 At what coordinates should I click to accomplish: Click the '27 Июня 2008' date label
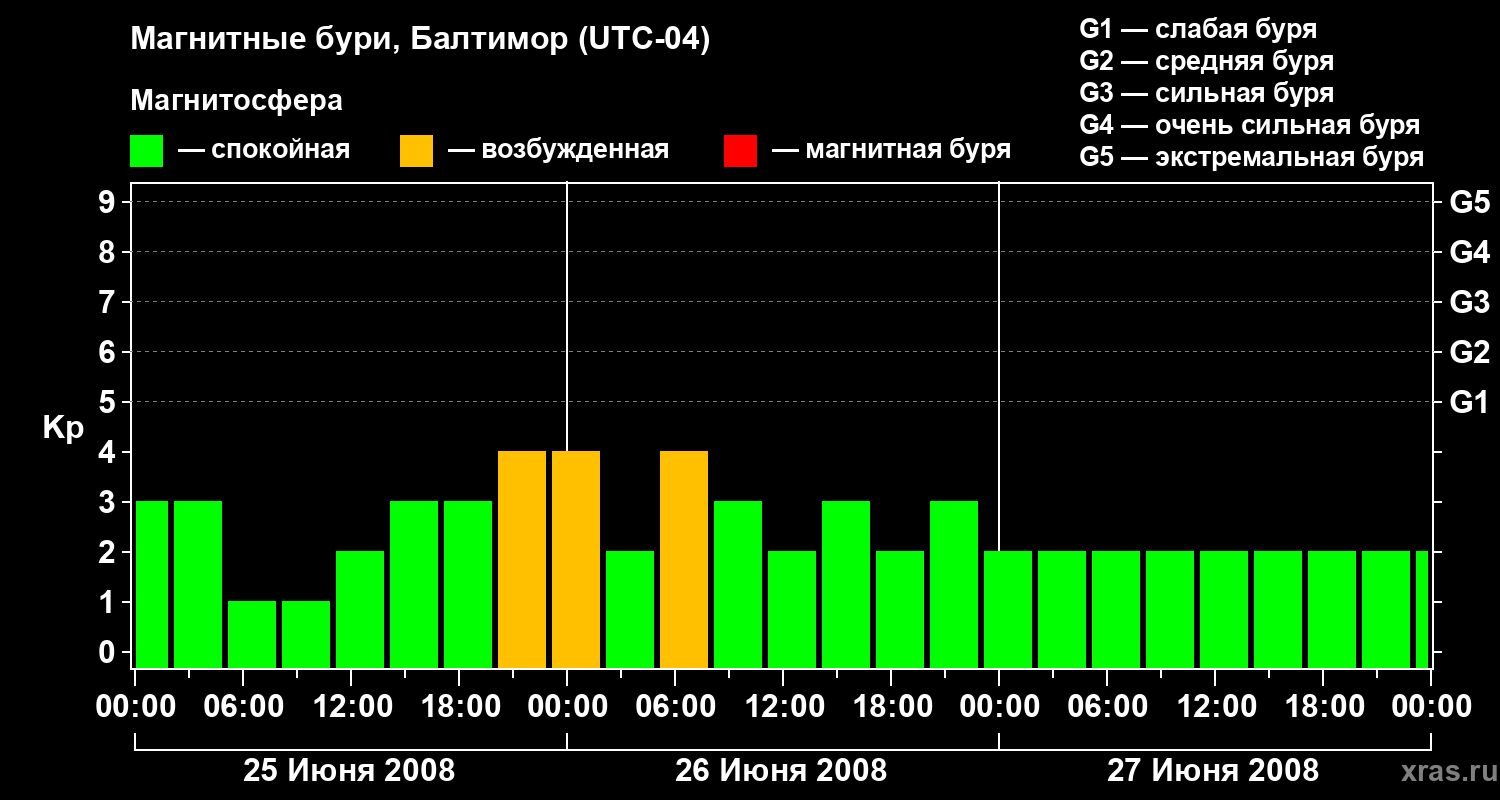pyautogui.click(x=1213, y=771)
